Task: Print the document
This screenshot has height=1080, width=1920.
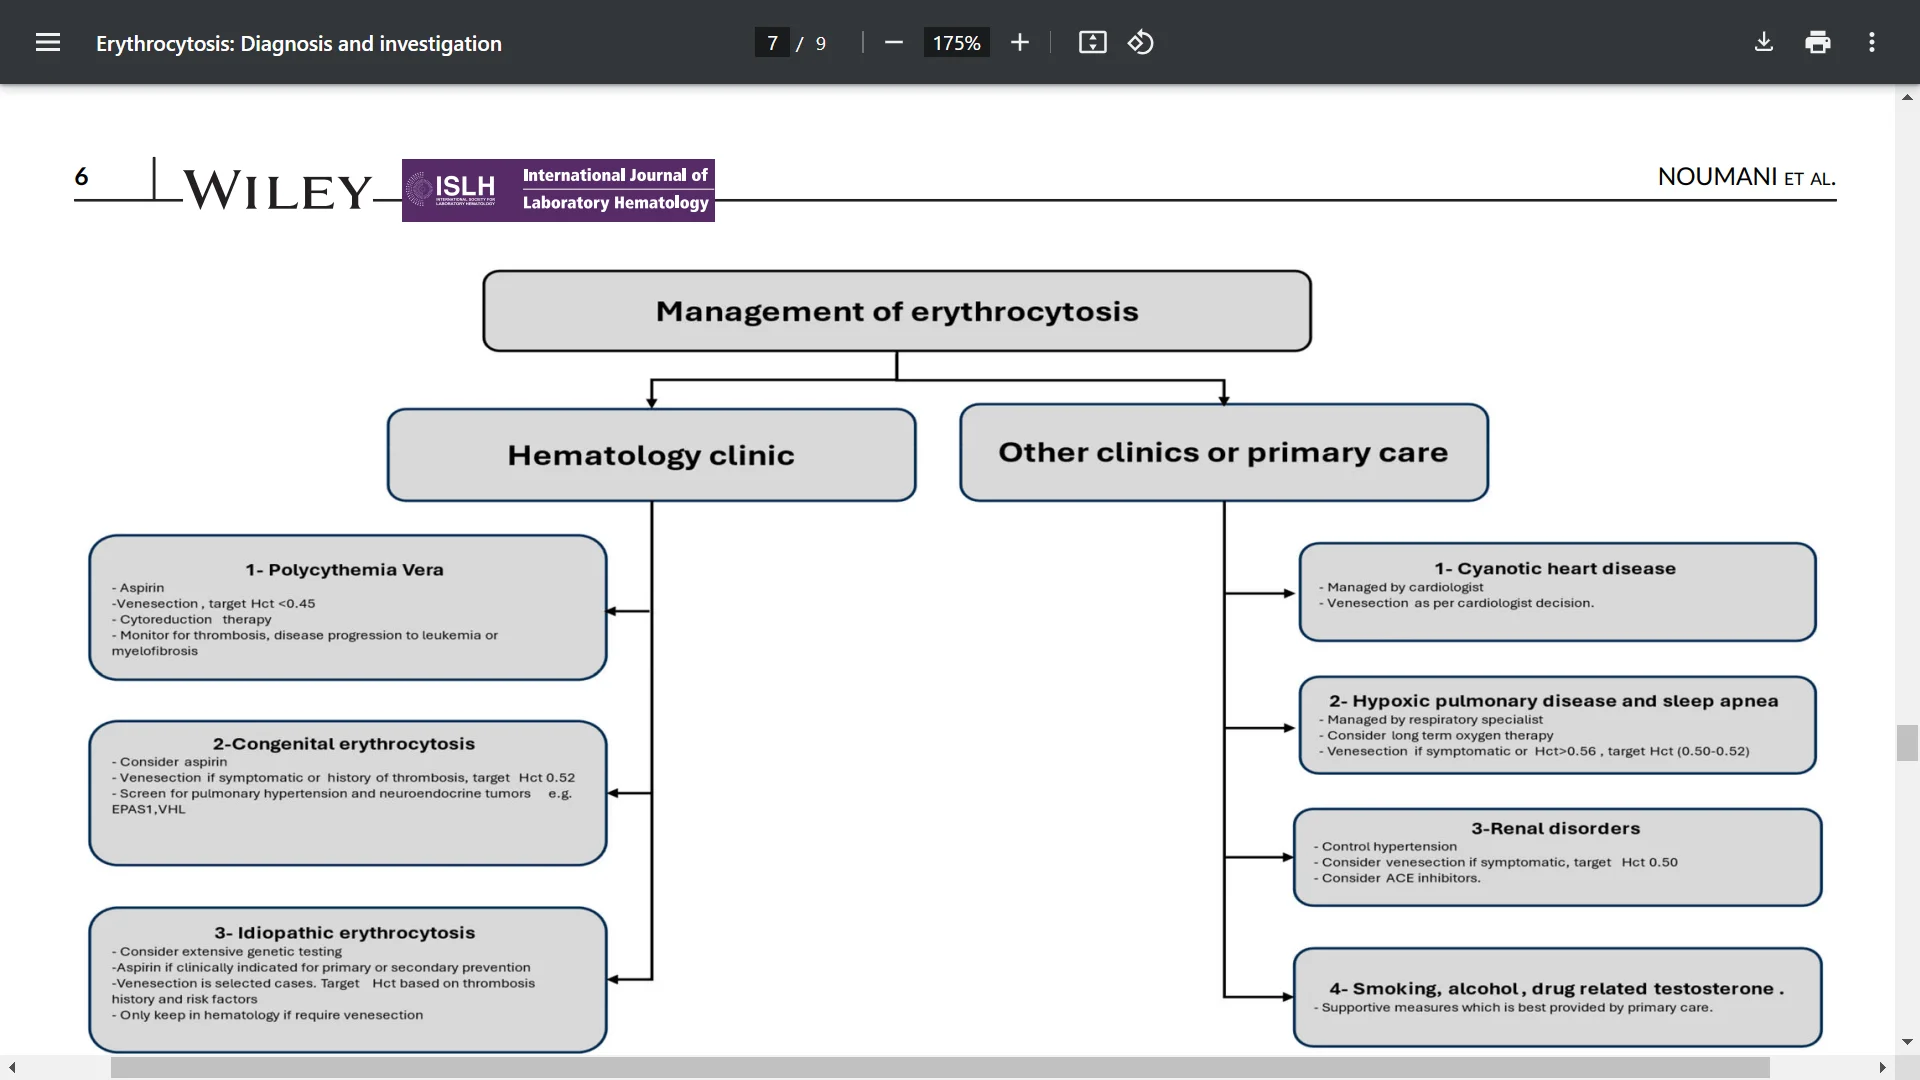Action: [x=1818, y=43]
